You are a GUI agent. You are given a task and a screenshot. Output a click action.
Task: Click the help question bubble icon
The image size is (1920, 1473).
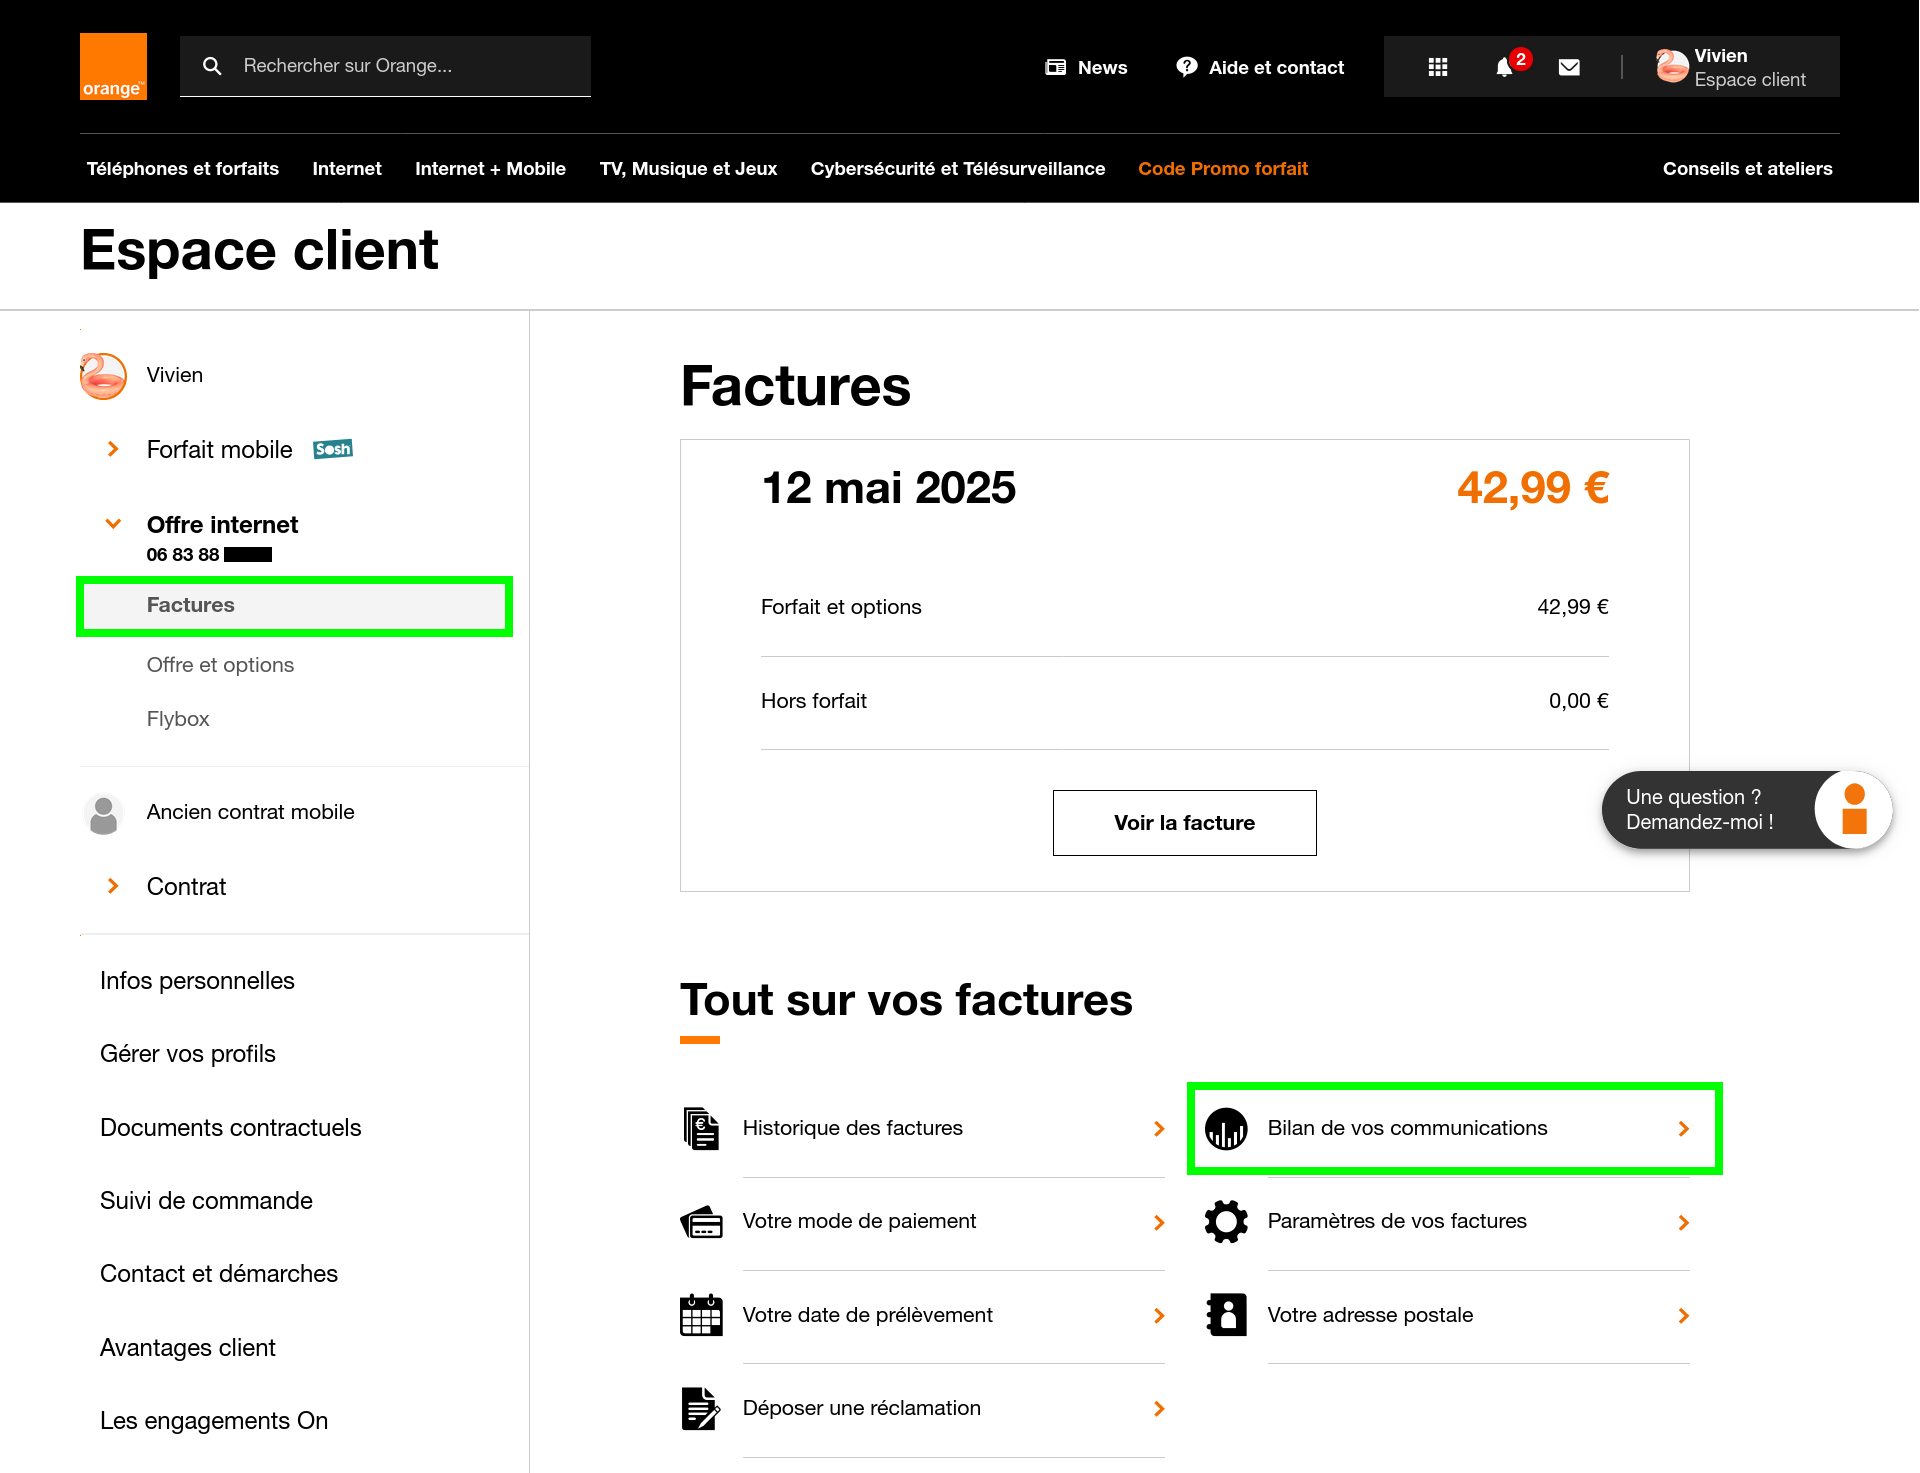[x=1187, y=67]
